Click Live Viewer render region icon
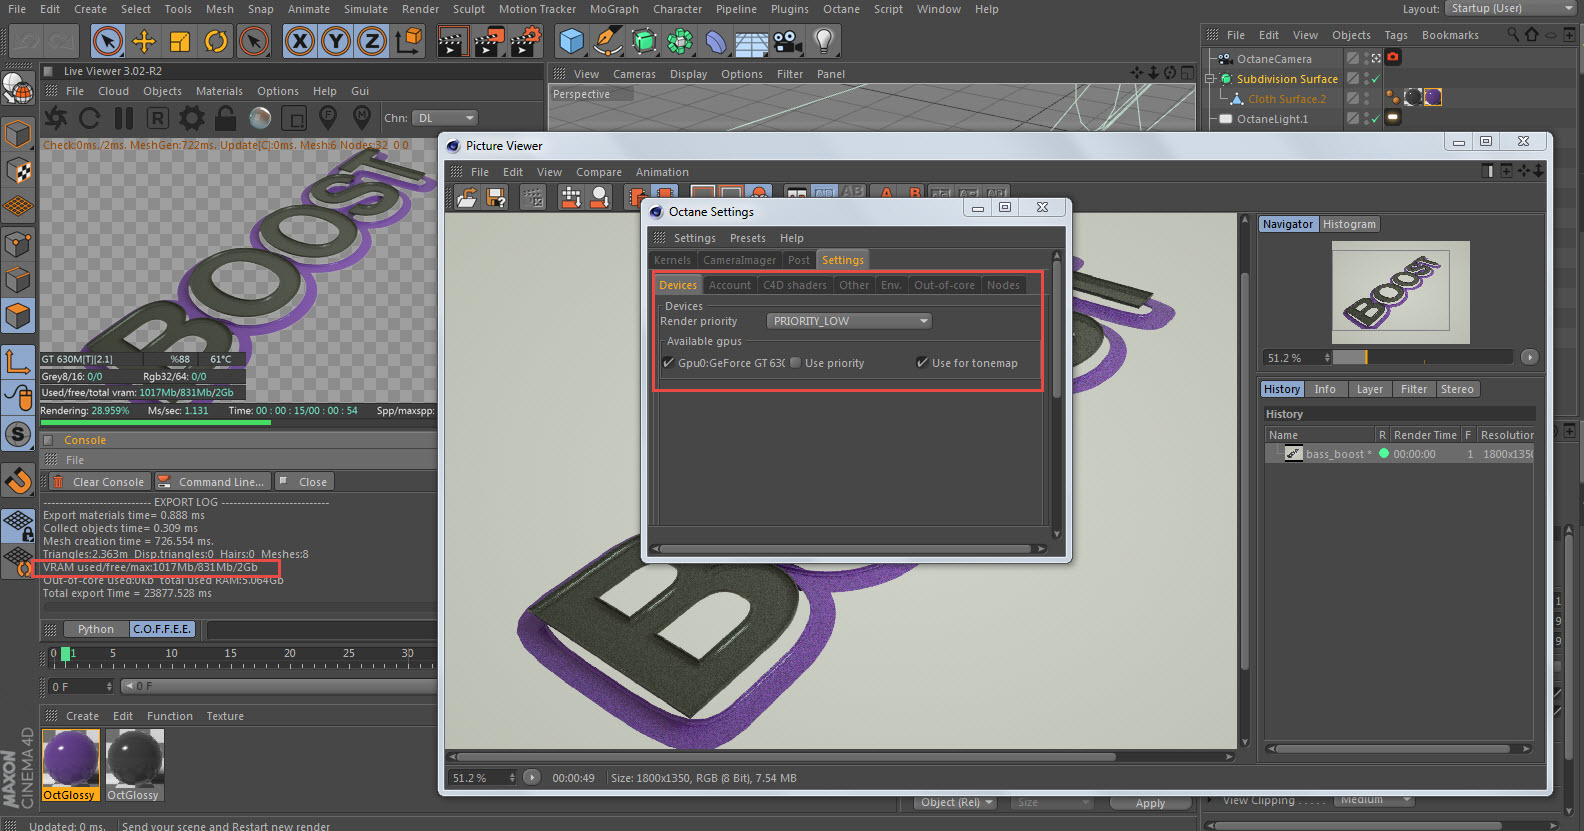Viewport: 1584px width, 831px height. coord(294,118)
